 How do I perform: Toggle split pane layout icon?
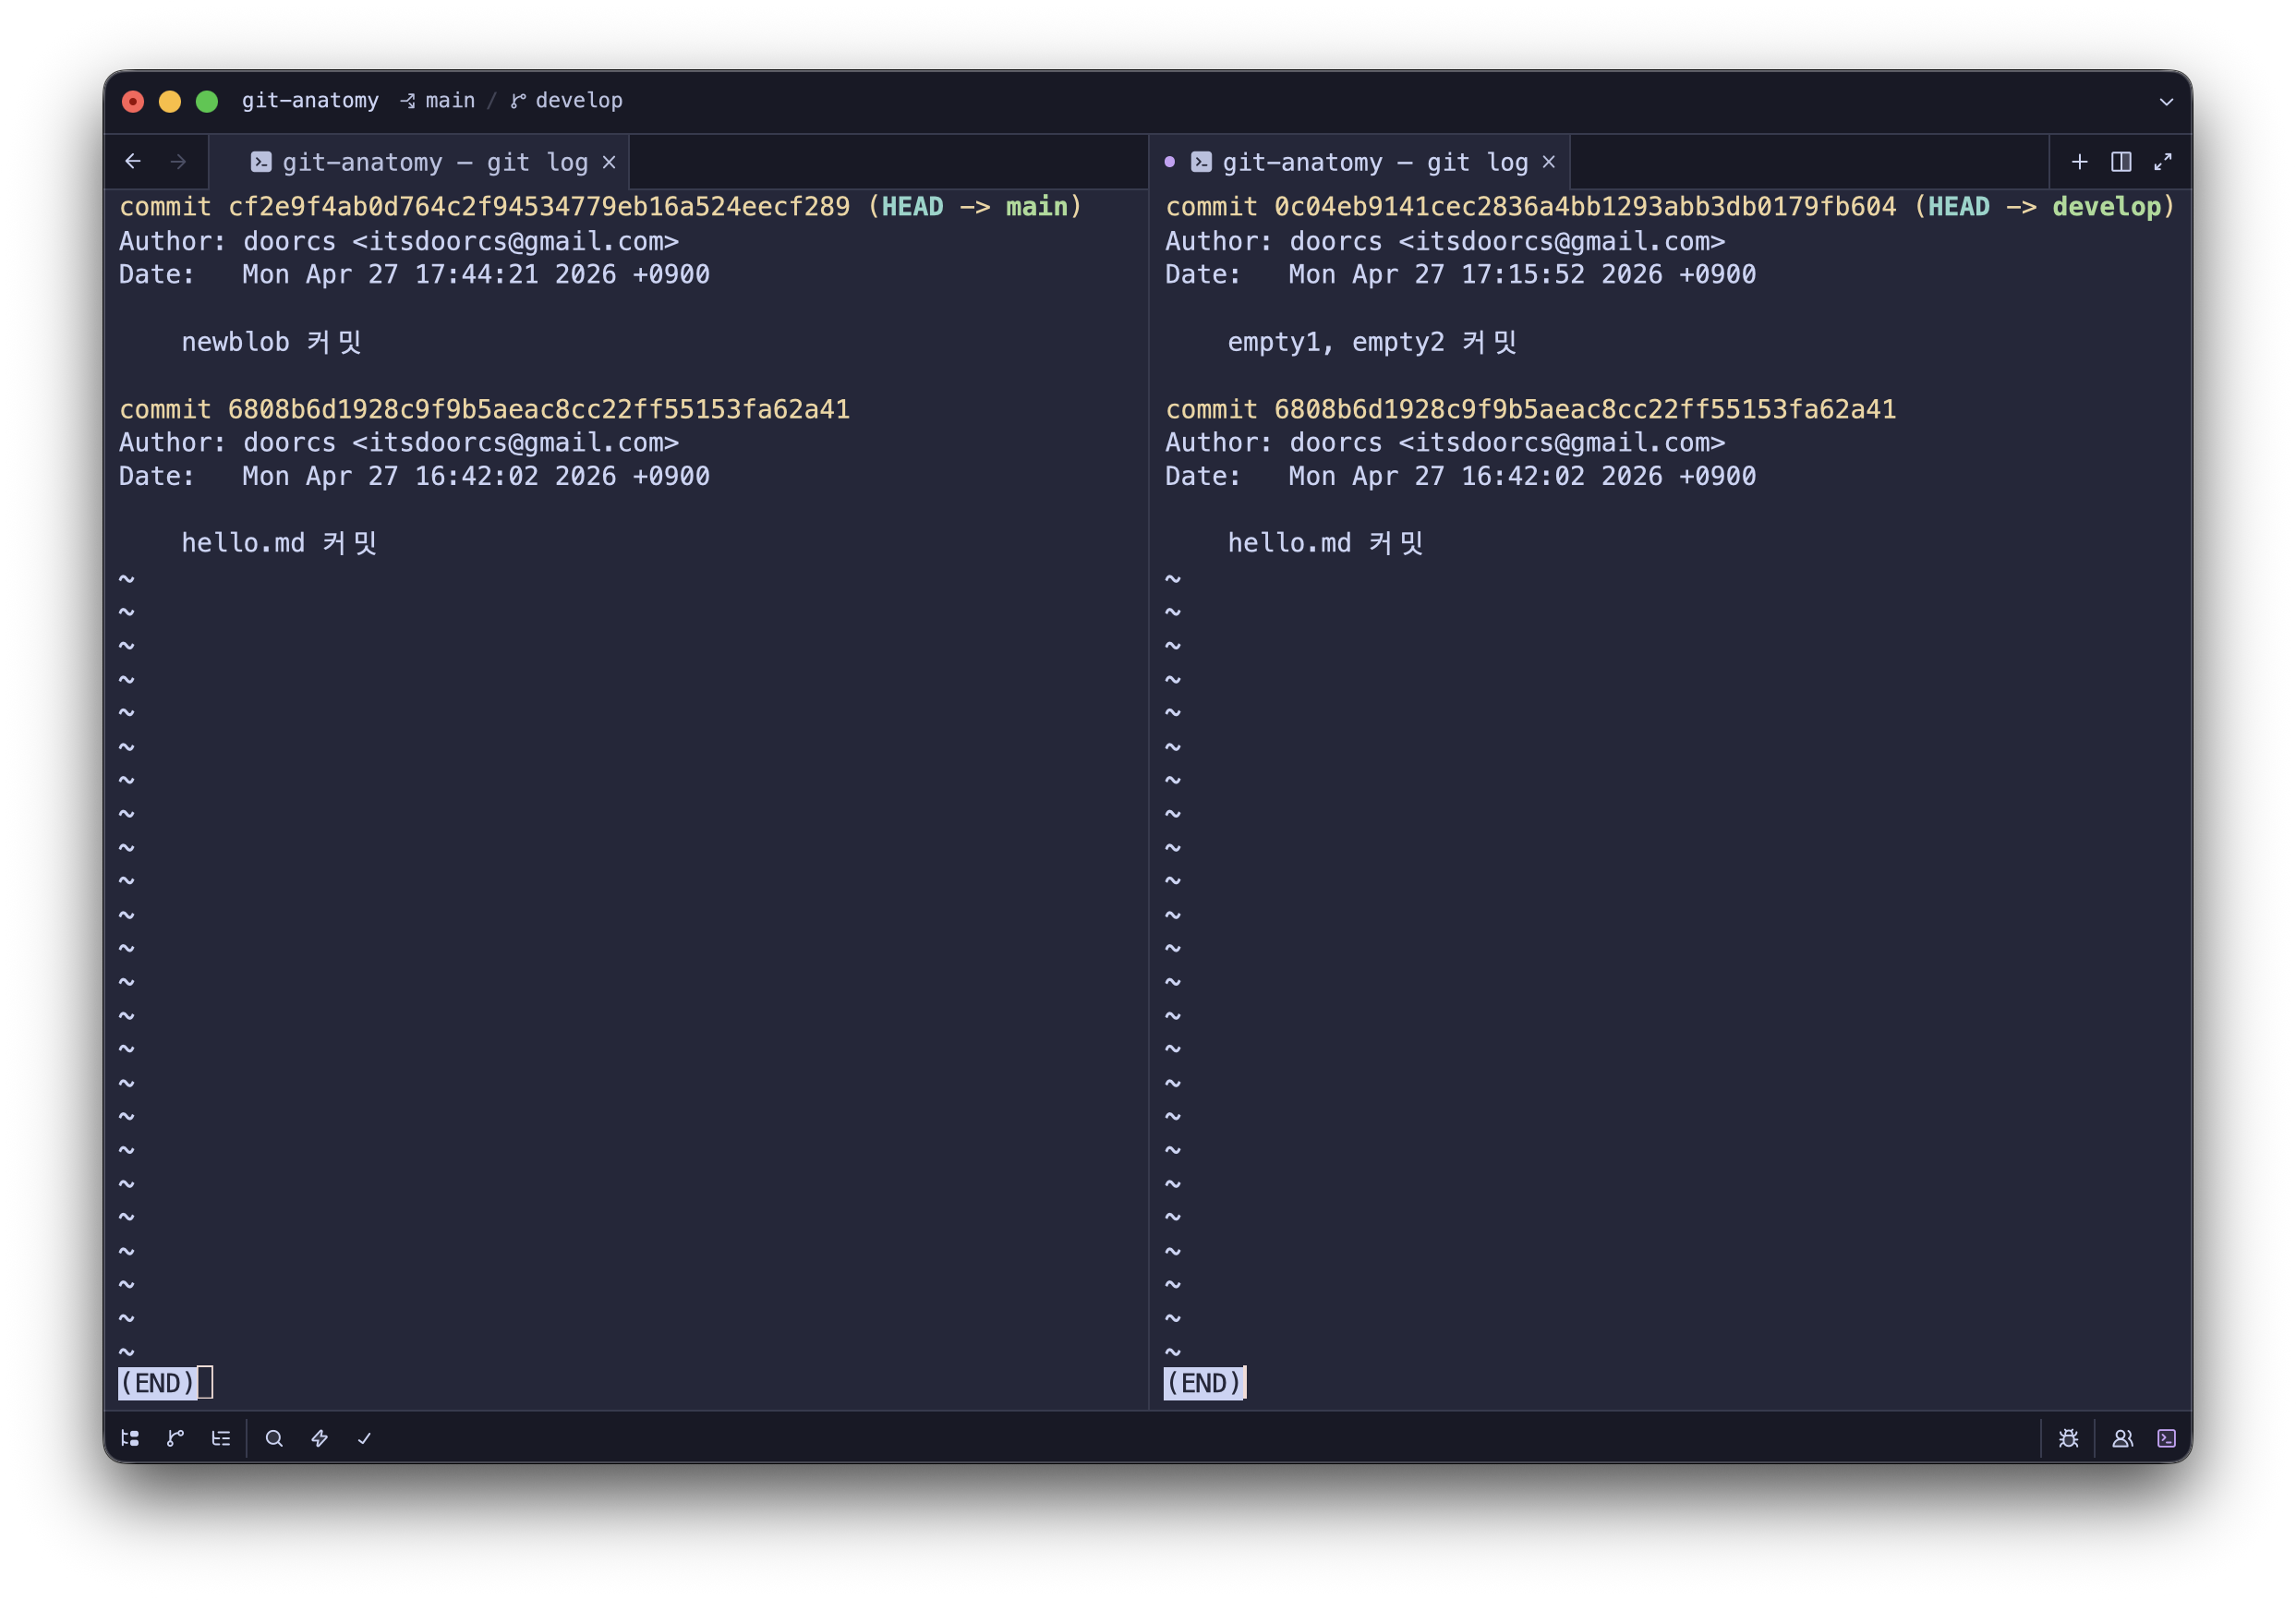2121,162
